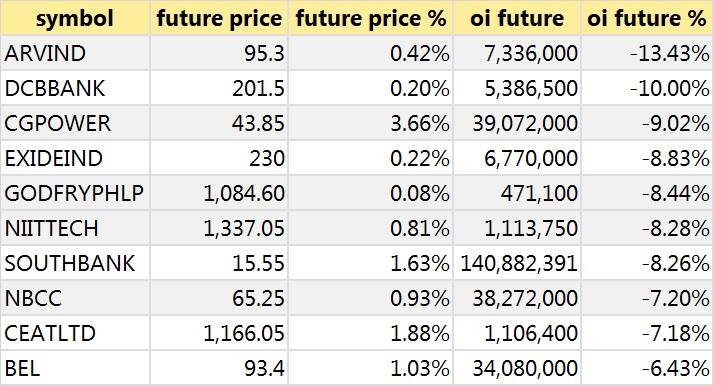Click the NIITTECH symbol cell
Screen dimensions: 714x386
pyautogui.click(x=75, y=229)
